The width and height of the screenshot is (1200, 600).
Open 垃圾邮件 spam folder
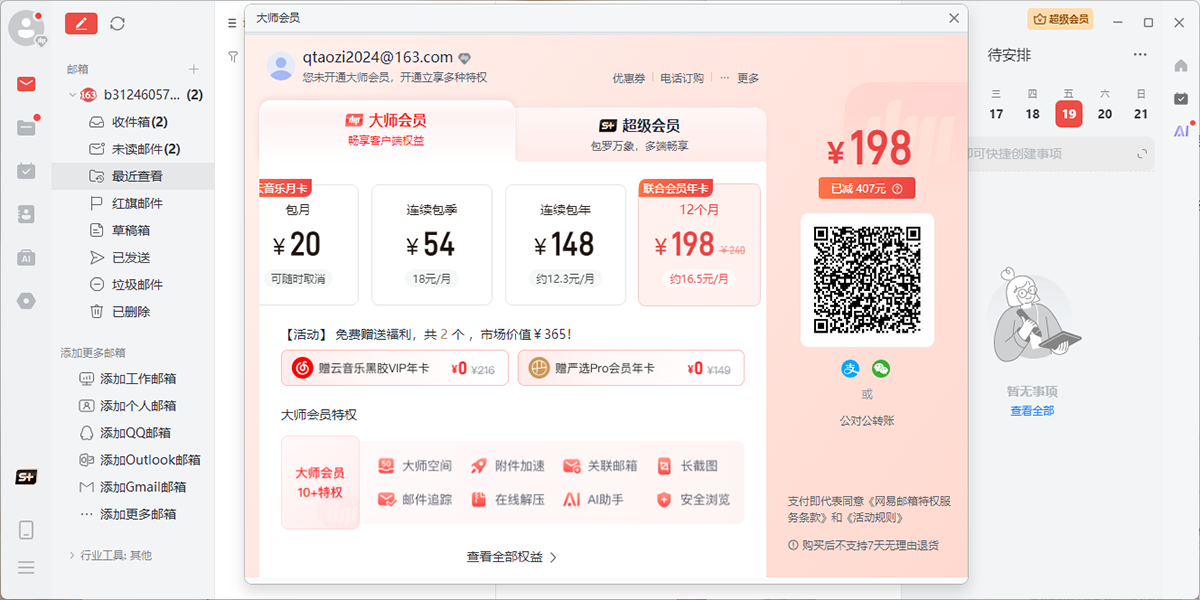(x=133, y=284)
